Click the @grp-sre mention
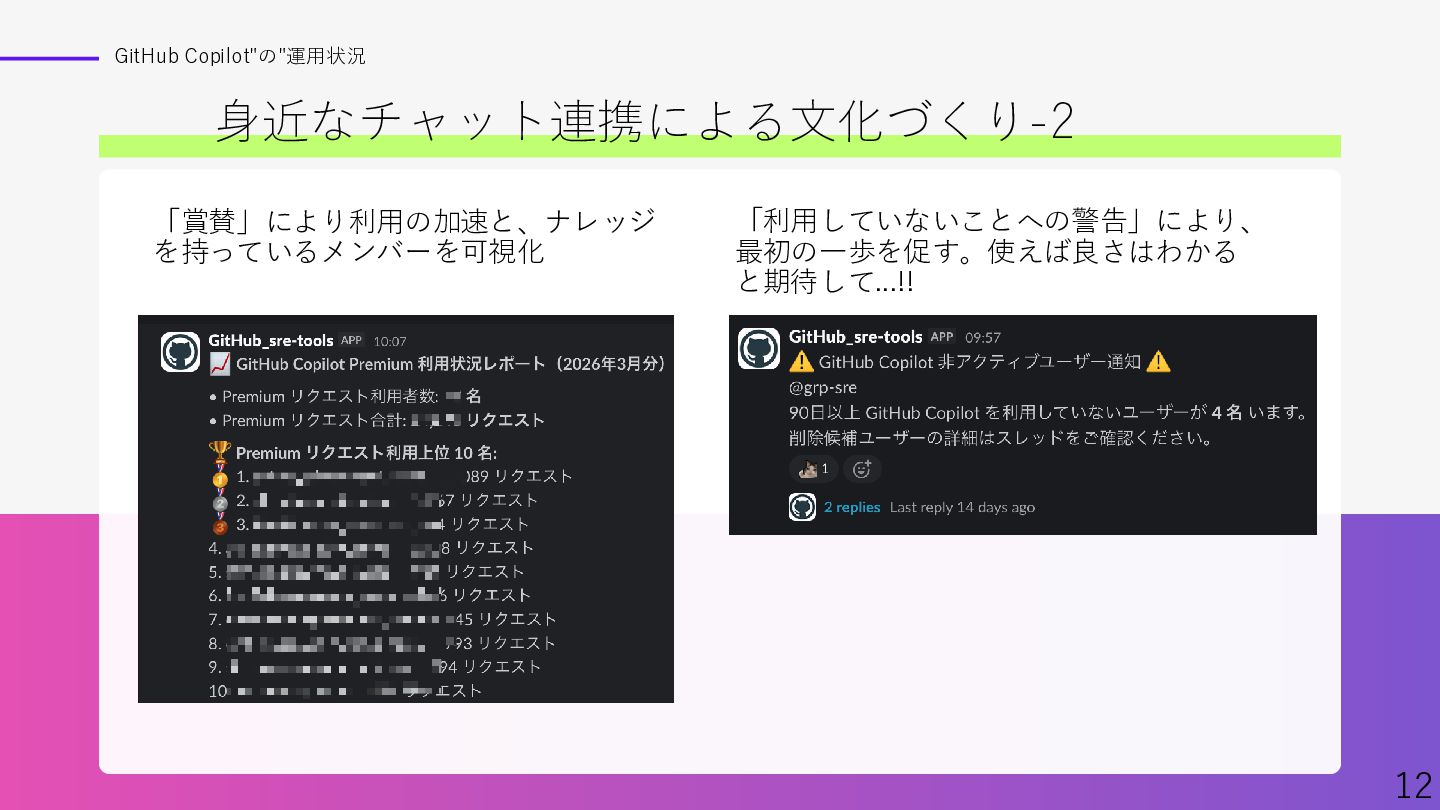The image size is (1440, 810). click(x=823, y=387)
